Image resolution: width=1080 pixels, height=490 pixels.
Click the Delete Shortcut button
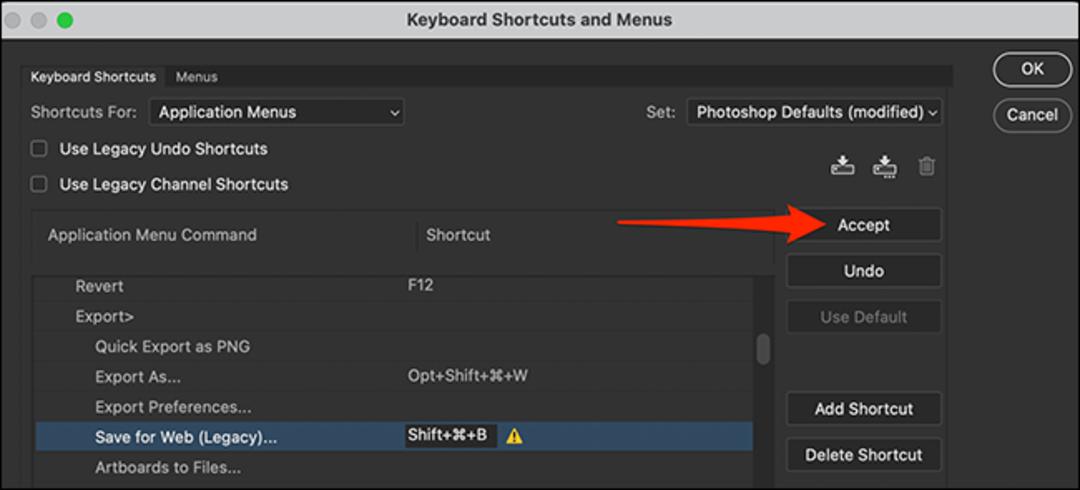pyautogui.click(x=864, y=455)
